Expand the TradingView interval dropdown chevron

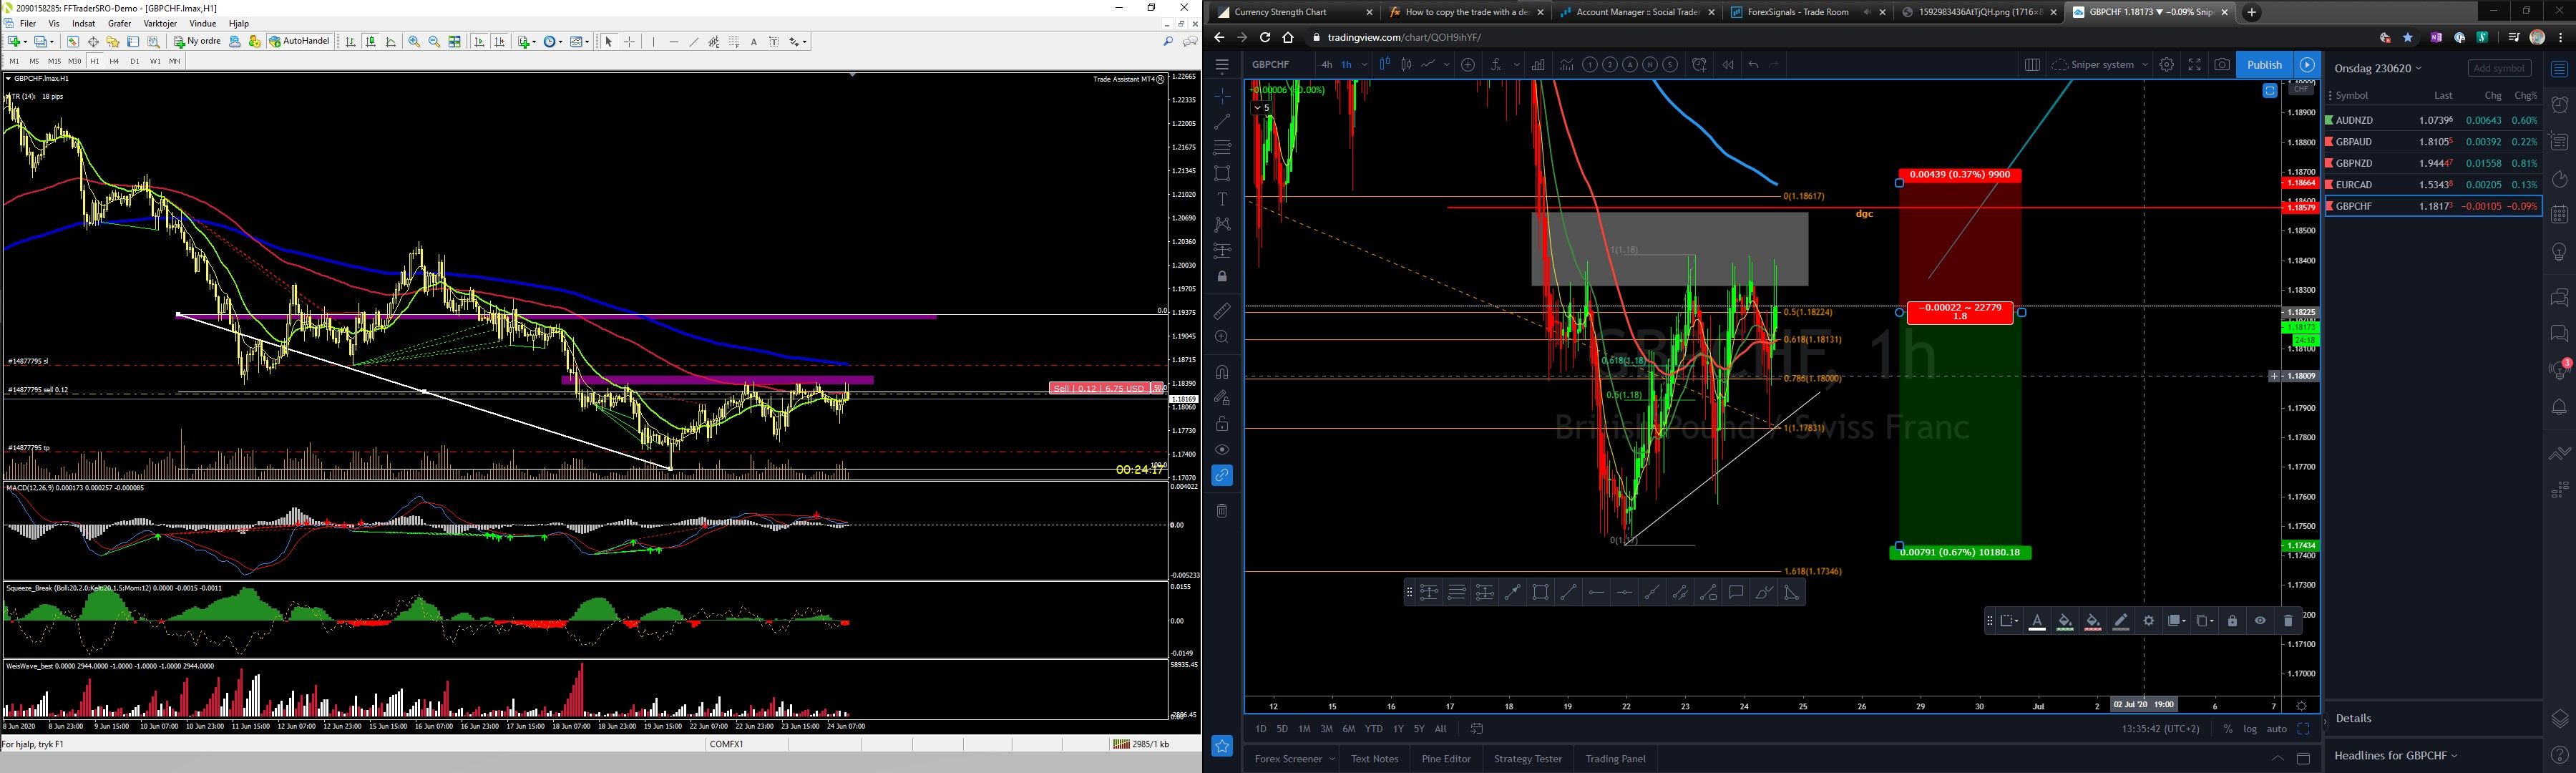(1364, 65)
